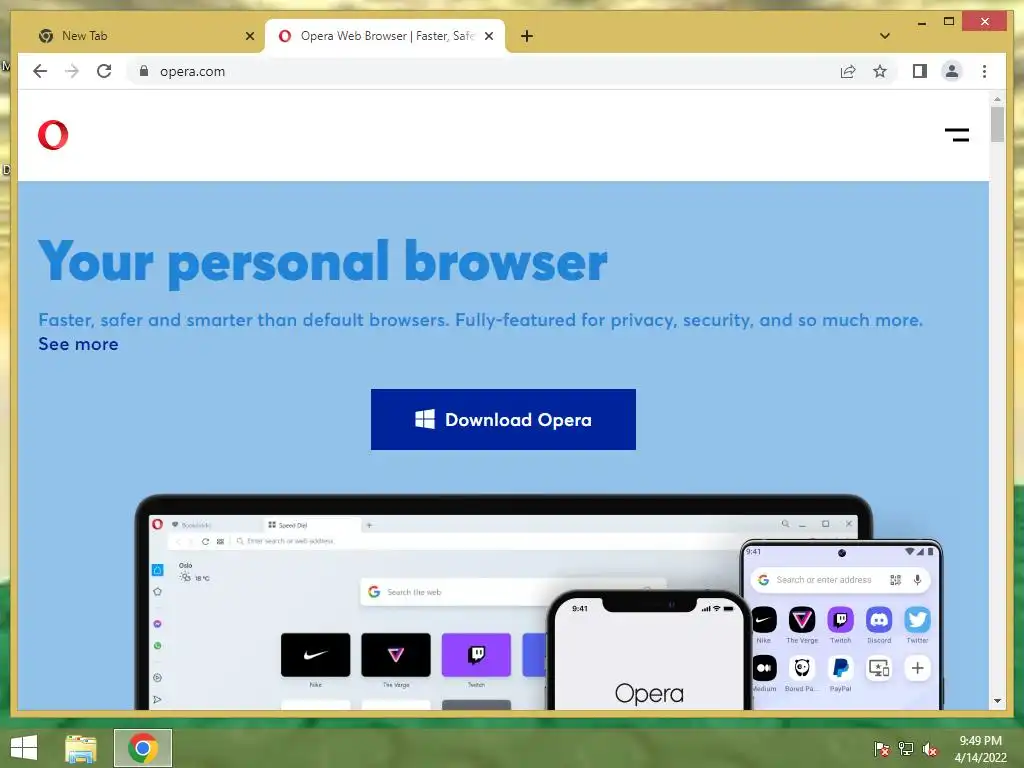Click the phone mockup's search or enter address field

[840, 580]
